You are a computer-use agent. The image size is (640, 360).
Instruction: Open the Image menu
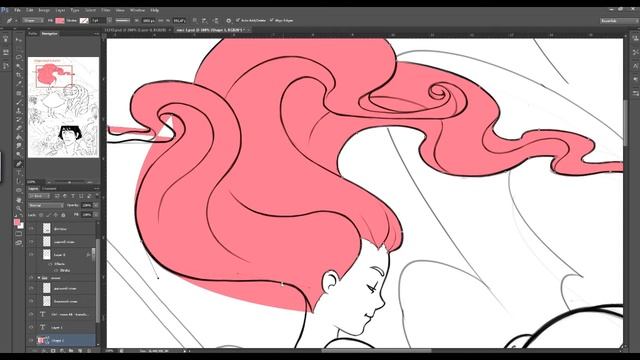tap(44, 10)
